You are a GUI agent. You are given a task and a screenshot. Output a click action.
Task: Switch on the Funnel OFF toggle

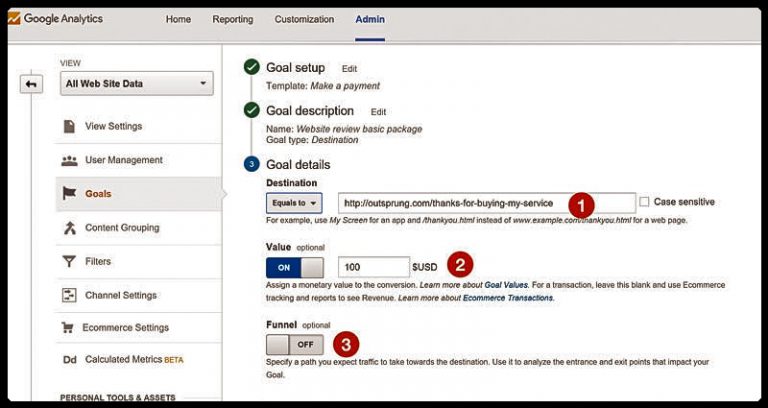(x=295, y=345)
